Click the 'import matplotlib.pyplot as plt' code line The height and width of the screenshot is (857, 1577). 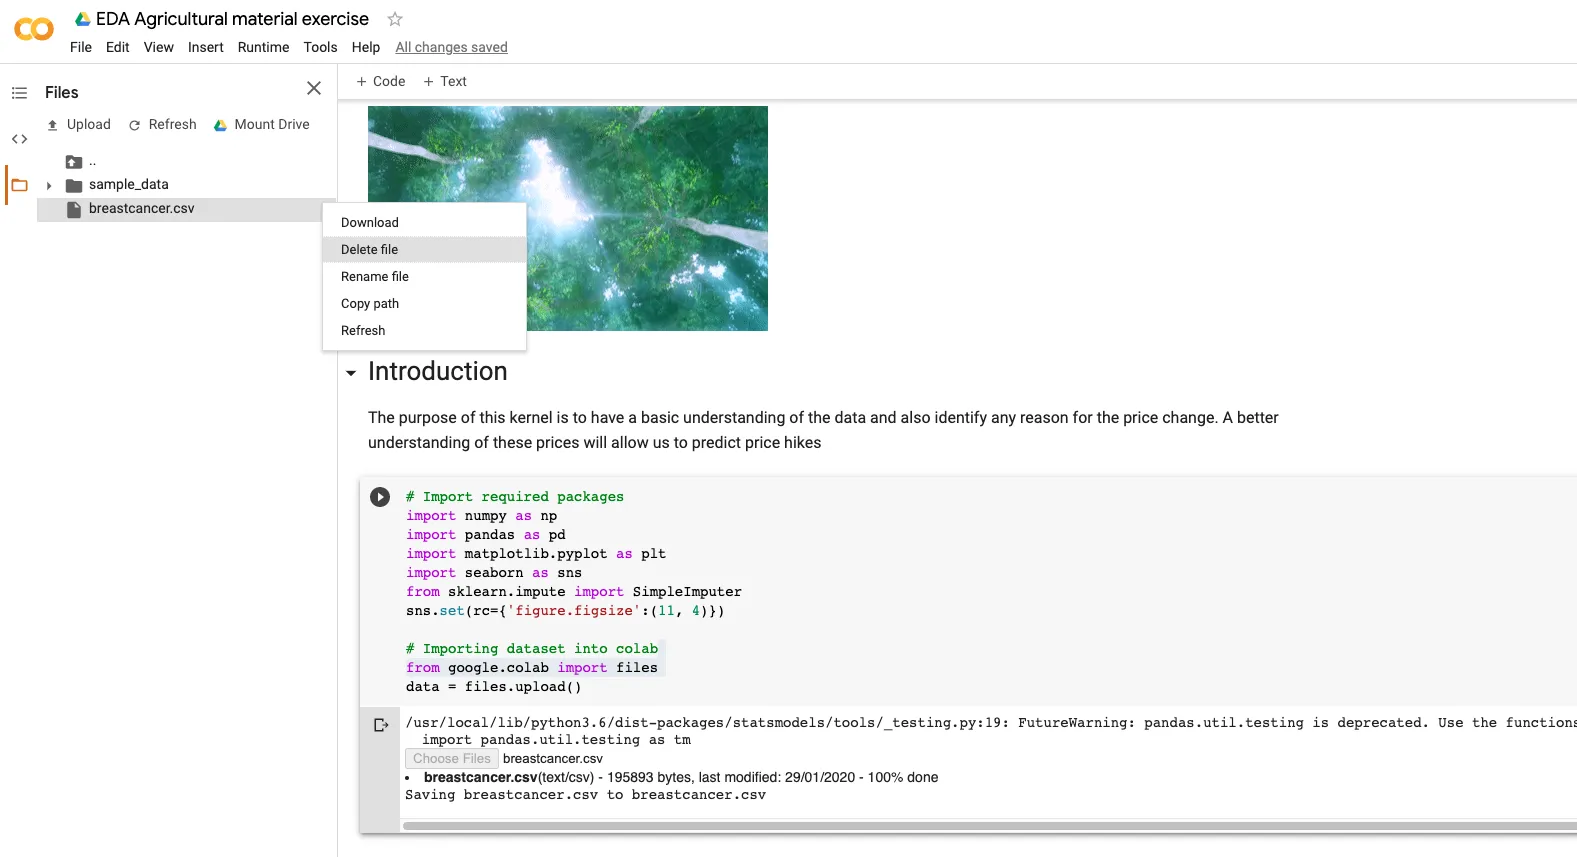536,554
